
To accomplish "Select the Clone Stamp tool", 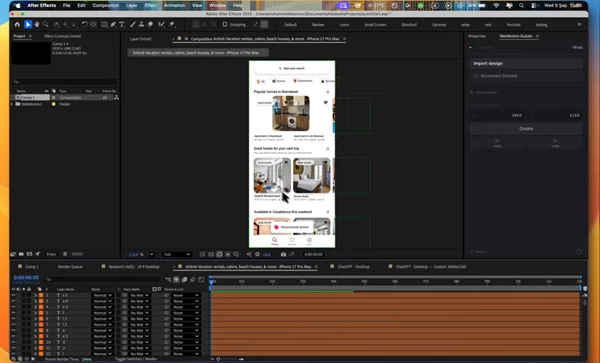I will coord(141,24).
